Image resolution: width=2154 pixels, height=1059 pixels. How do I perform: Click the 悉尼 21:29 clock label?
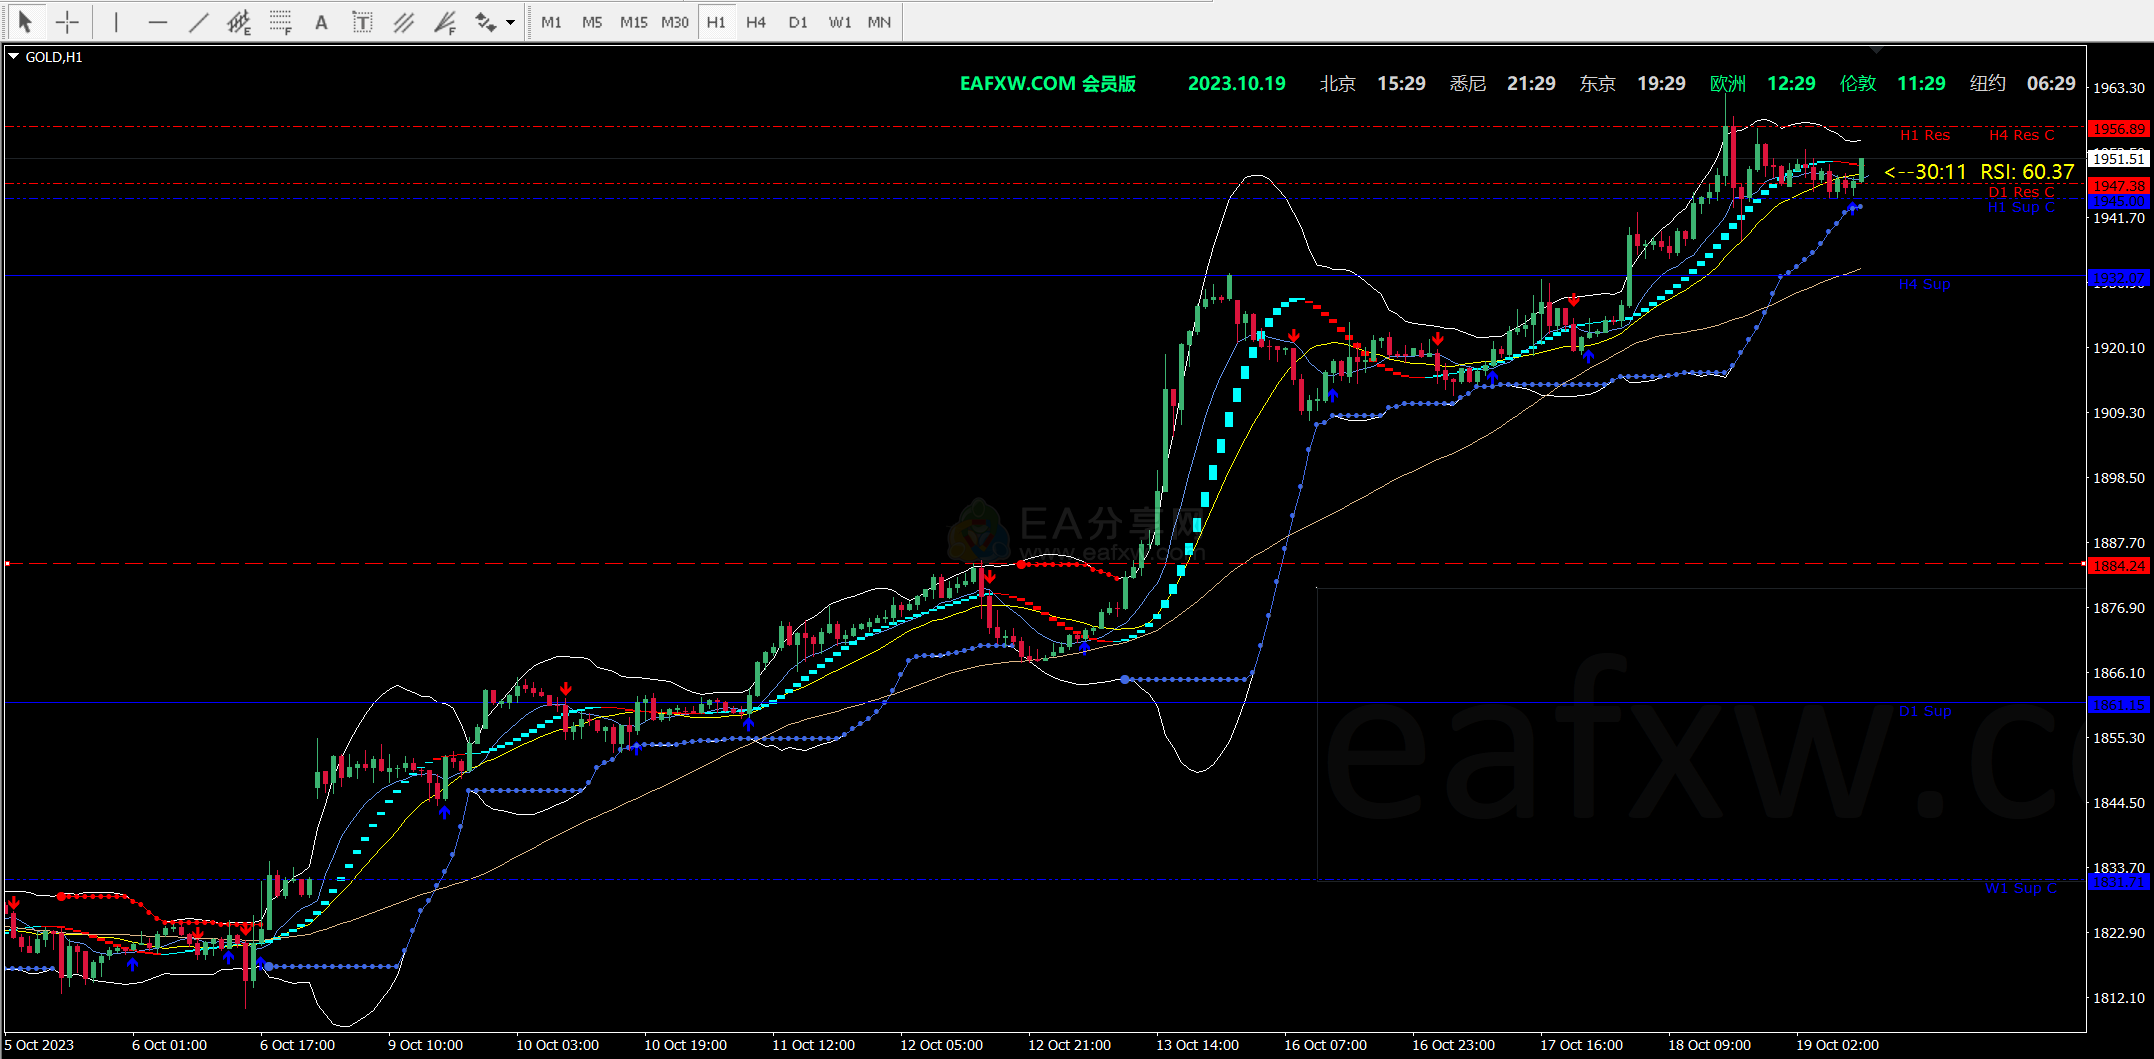click(1502, 84)
